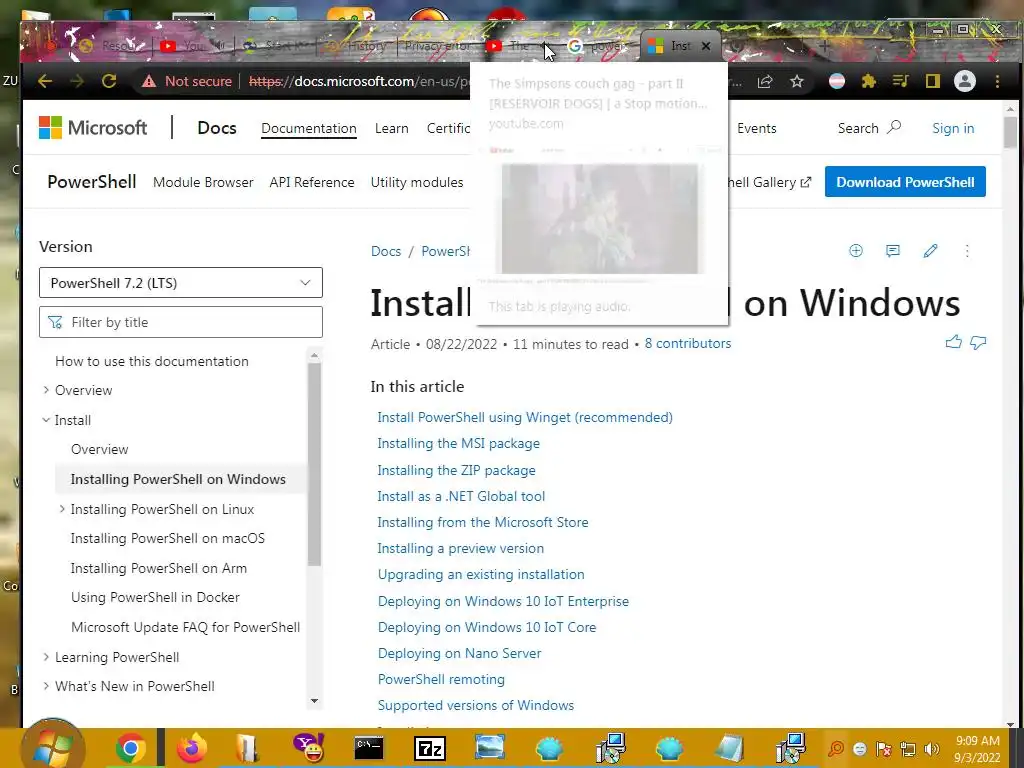Open the Extensions puzzle-piece icon
This screenshot has height=768, width=1024.
[869, 81]
